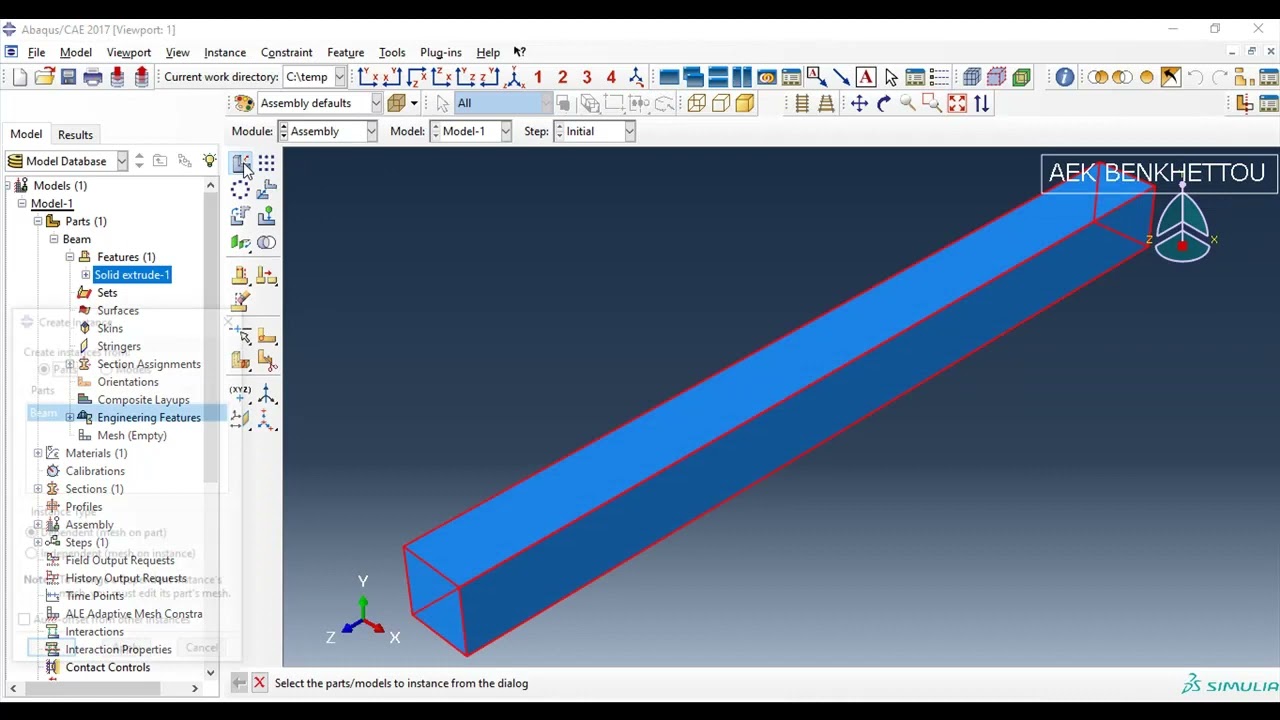The image size is (1280, 720).
Task: Open the Viewport menu
Action: point(129,52)
